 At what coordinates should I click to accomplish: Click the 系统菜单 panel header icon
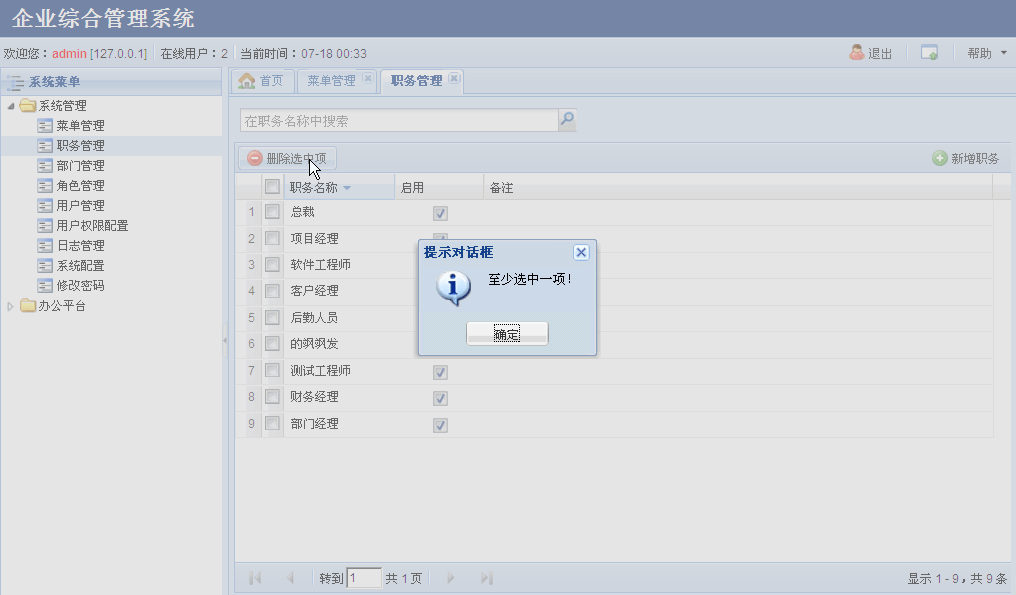(16, 82)
